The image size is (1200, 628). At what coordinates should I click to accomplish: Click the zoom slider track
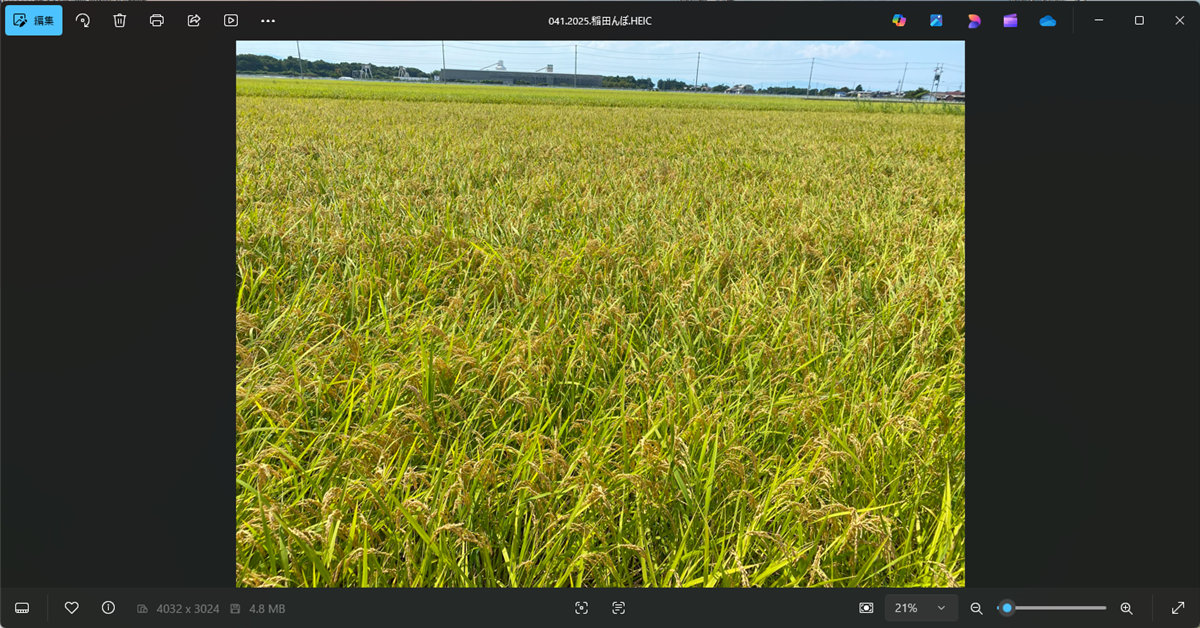[x=1052, y=608]
